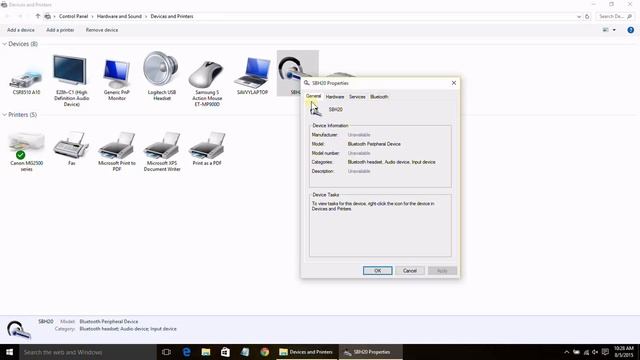Click the Search Devices box
This screenshot has height=360, width=640.
click(615, 16)
